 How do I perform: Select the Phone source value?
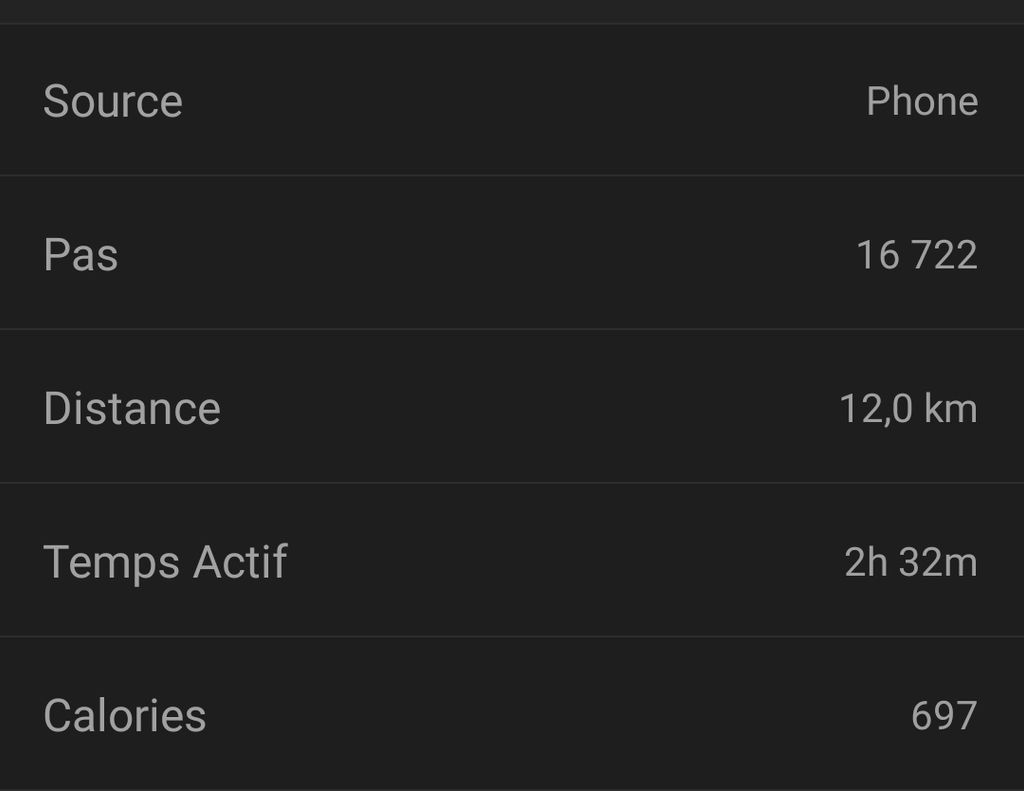[x=921, y=102]
